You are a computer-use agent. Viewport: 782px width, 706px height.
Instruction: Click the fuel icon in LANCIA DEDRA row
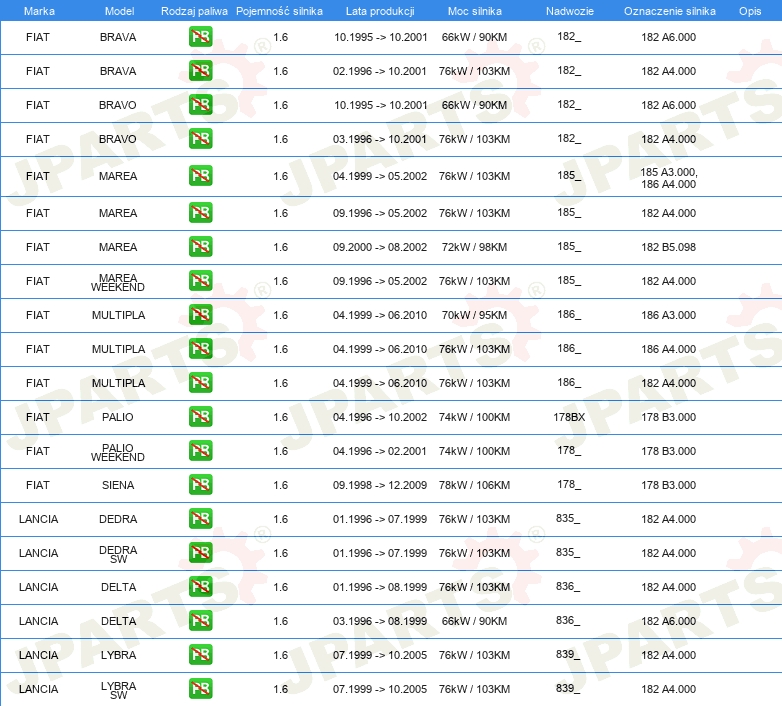coord(200,519)
